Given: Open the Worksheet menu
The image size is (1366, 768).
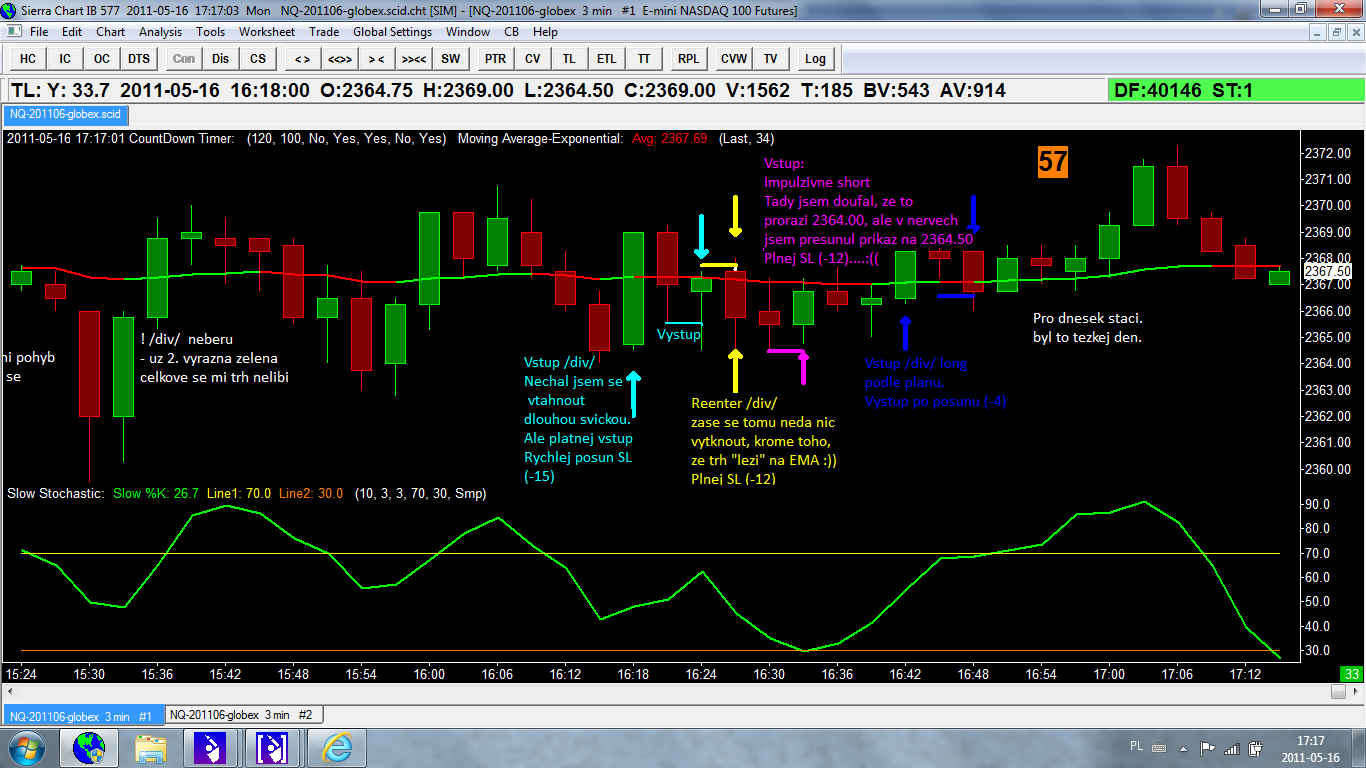Looking at the screenshot, I should pyautogui.click(x=267, y=32).
